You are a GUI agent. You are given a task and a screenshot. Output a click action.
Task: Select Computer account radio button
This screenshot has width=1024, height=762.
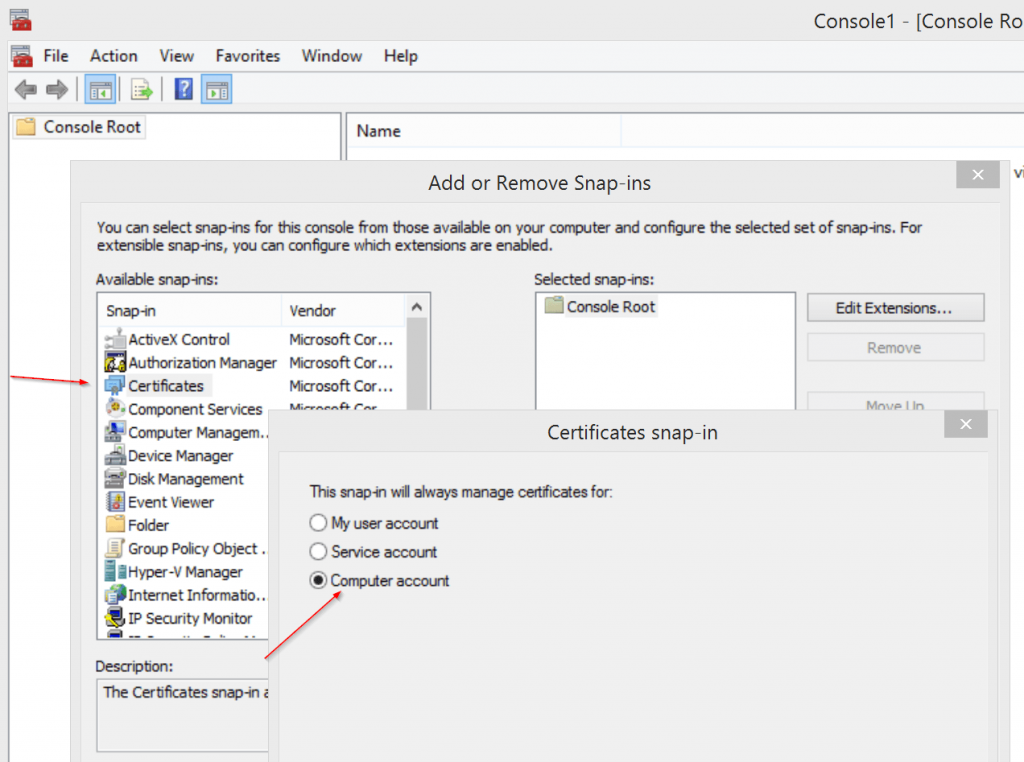318,580
